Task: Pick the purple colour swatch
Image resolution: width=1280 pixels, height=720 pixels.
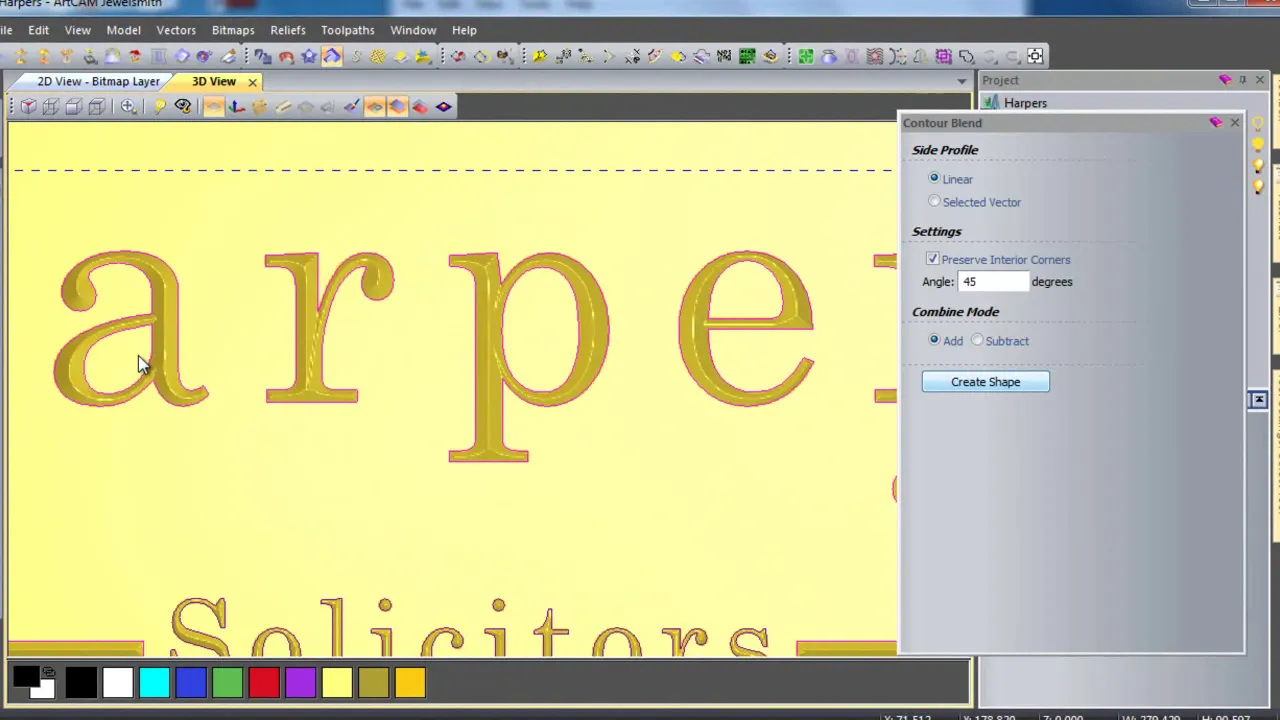Action: coord(301,682)
